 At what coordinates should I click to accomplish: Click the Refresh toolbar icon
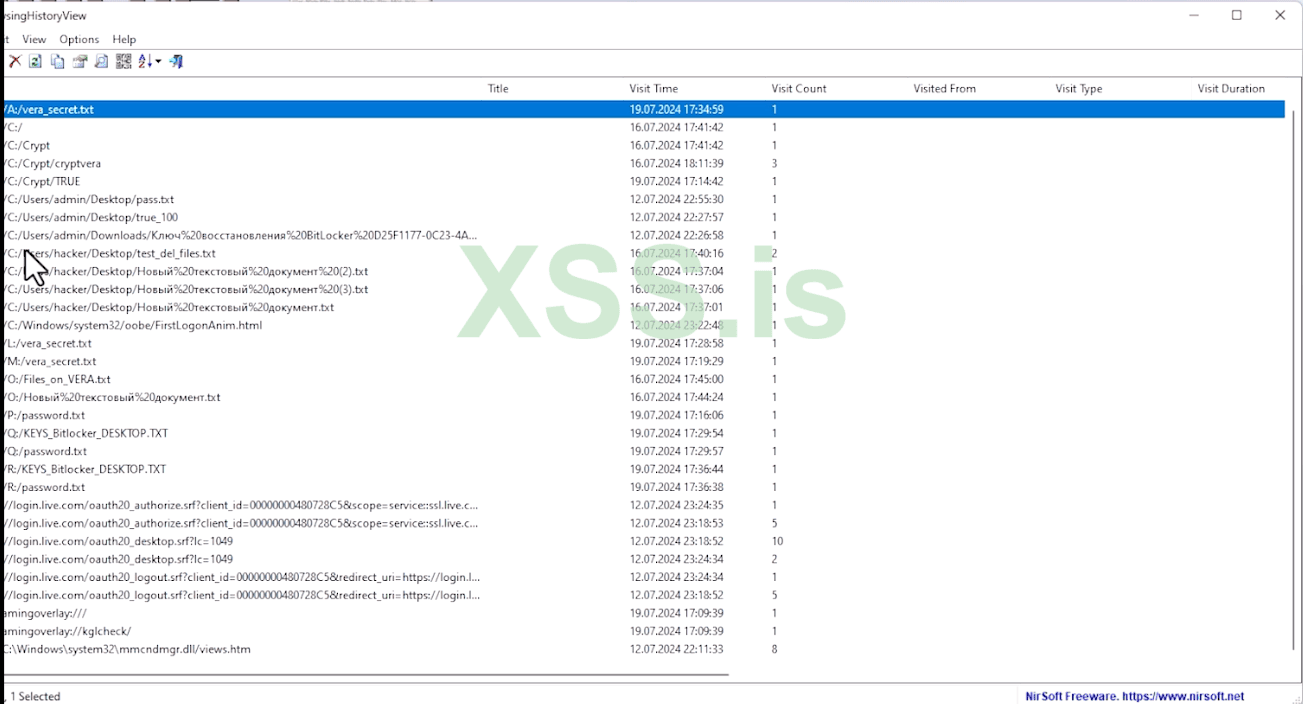coord(35,62)
